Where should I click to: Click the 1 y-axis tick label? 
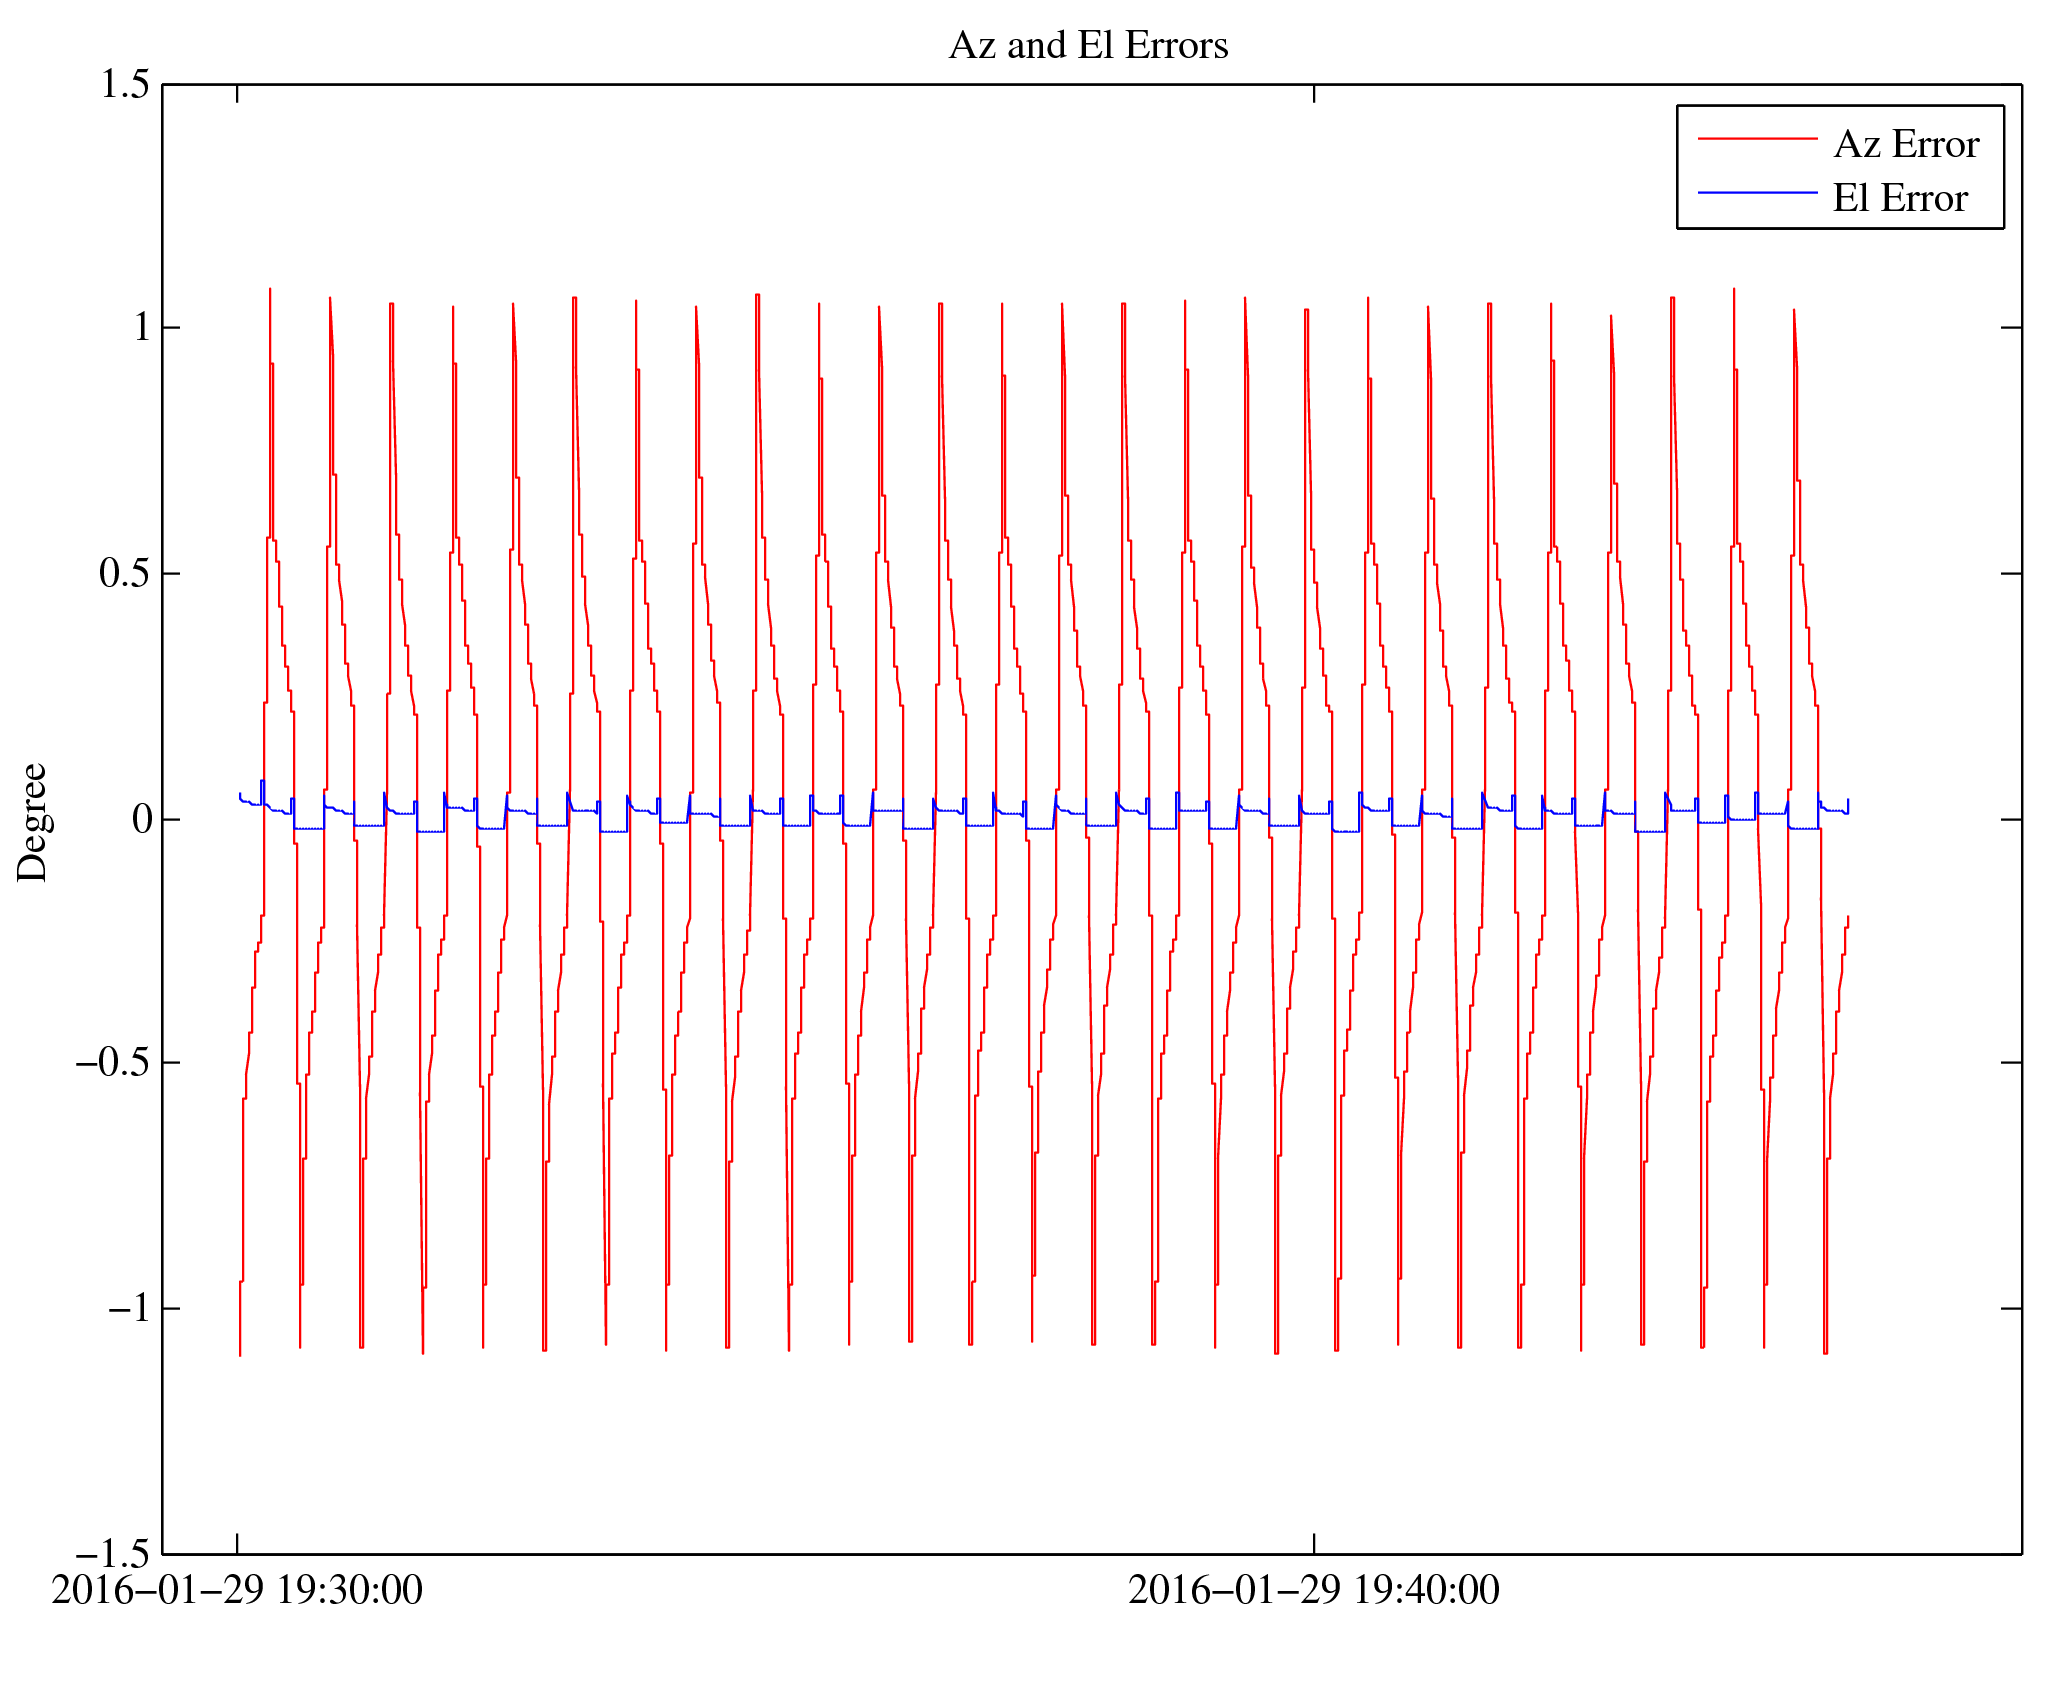click(x=141, y=327)
